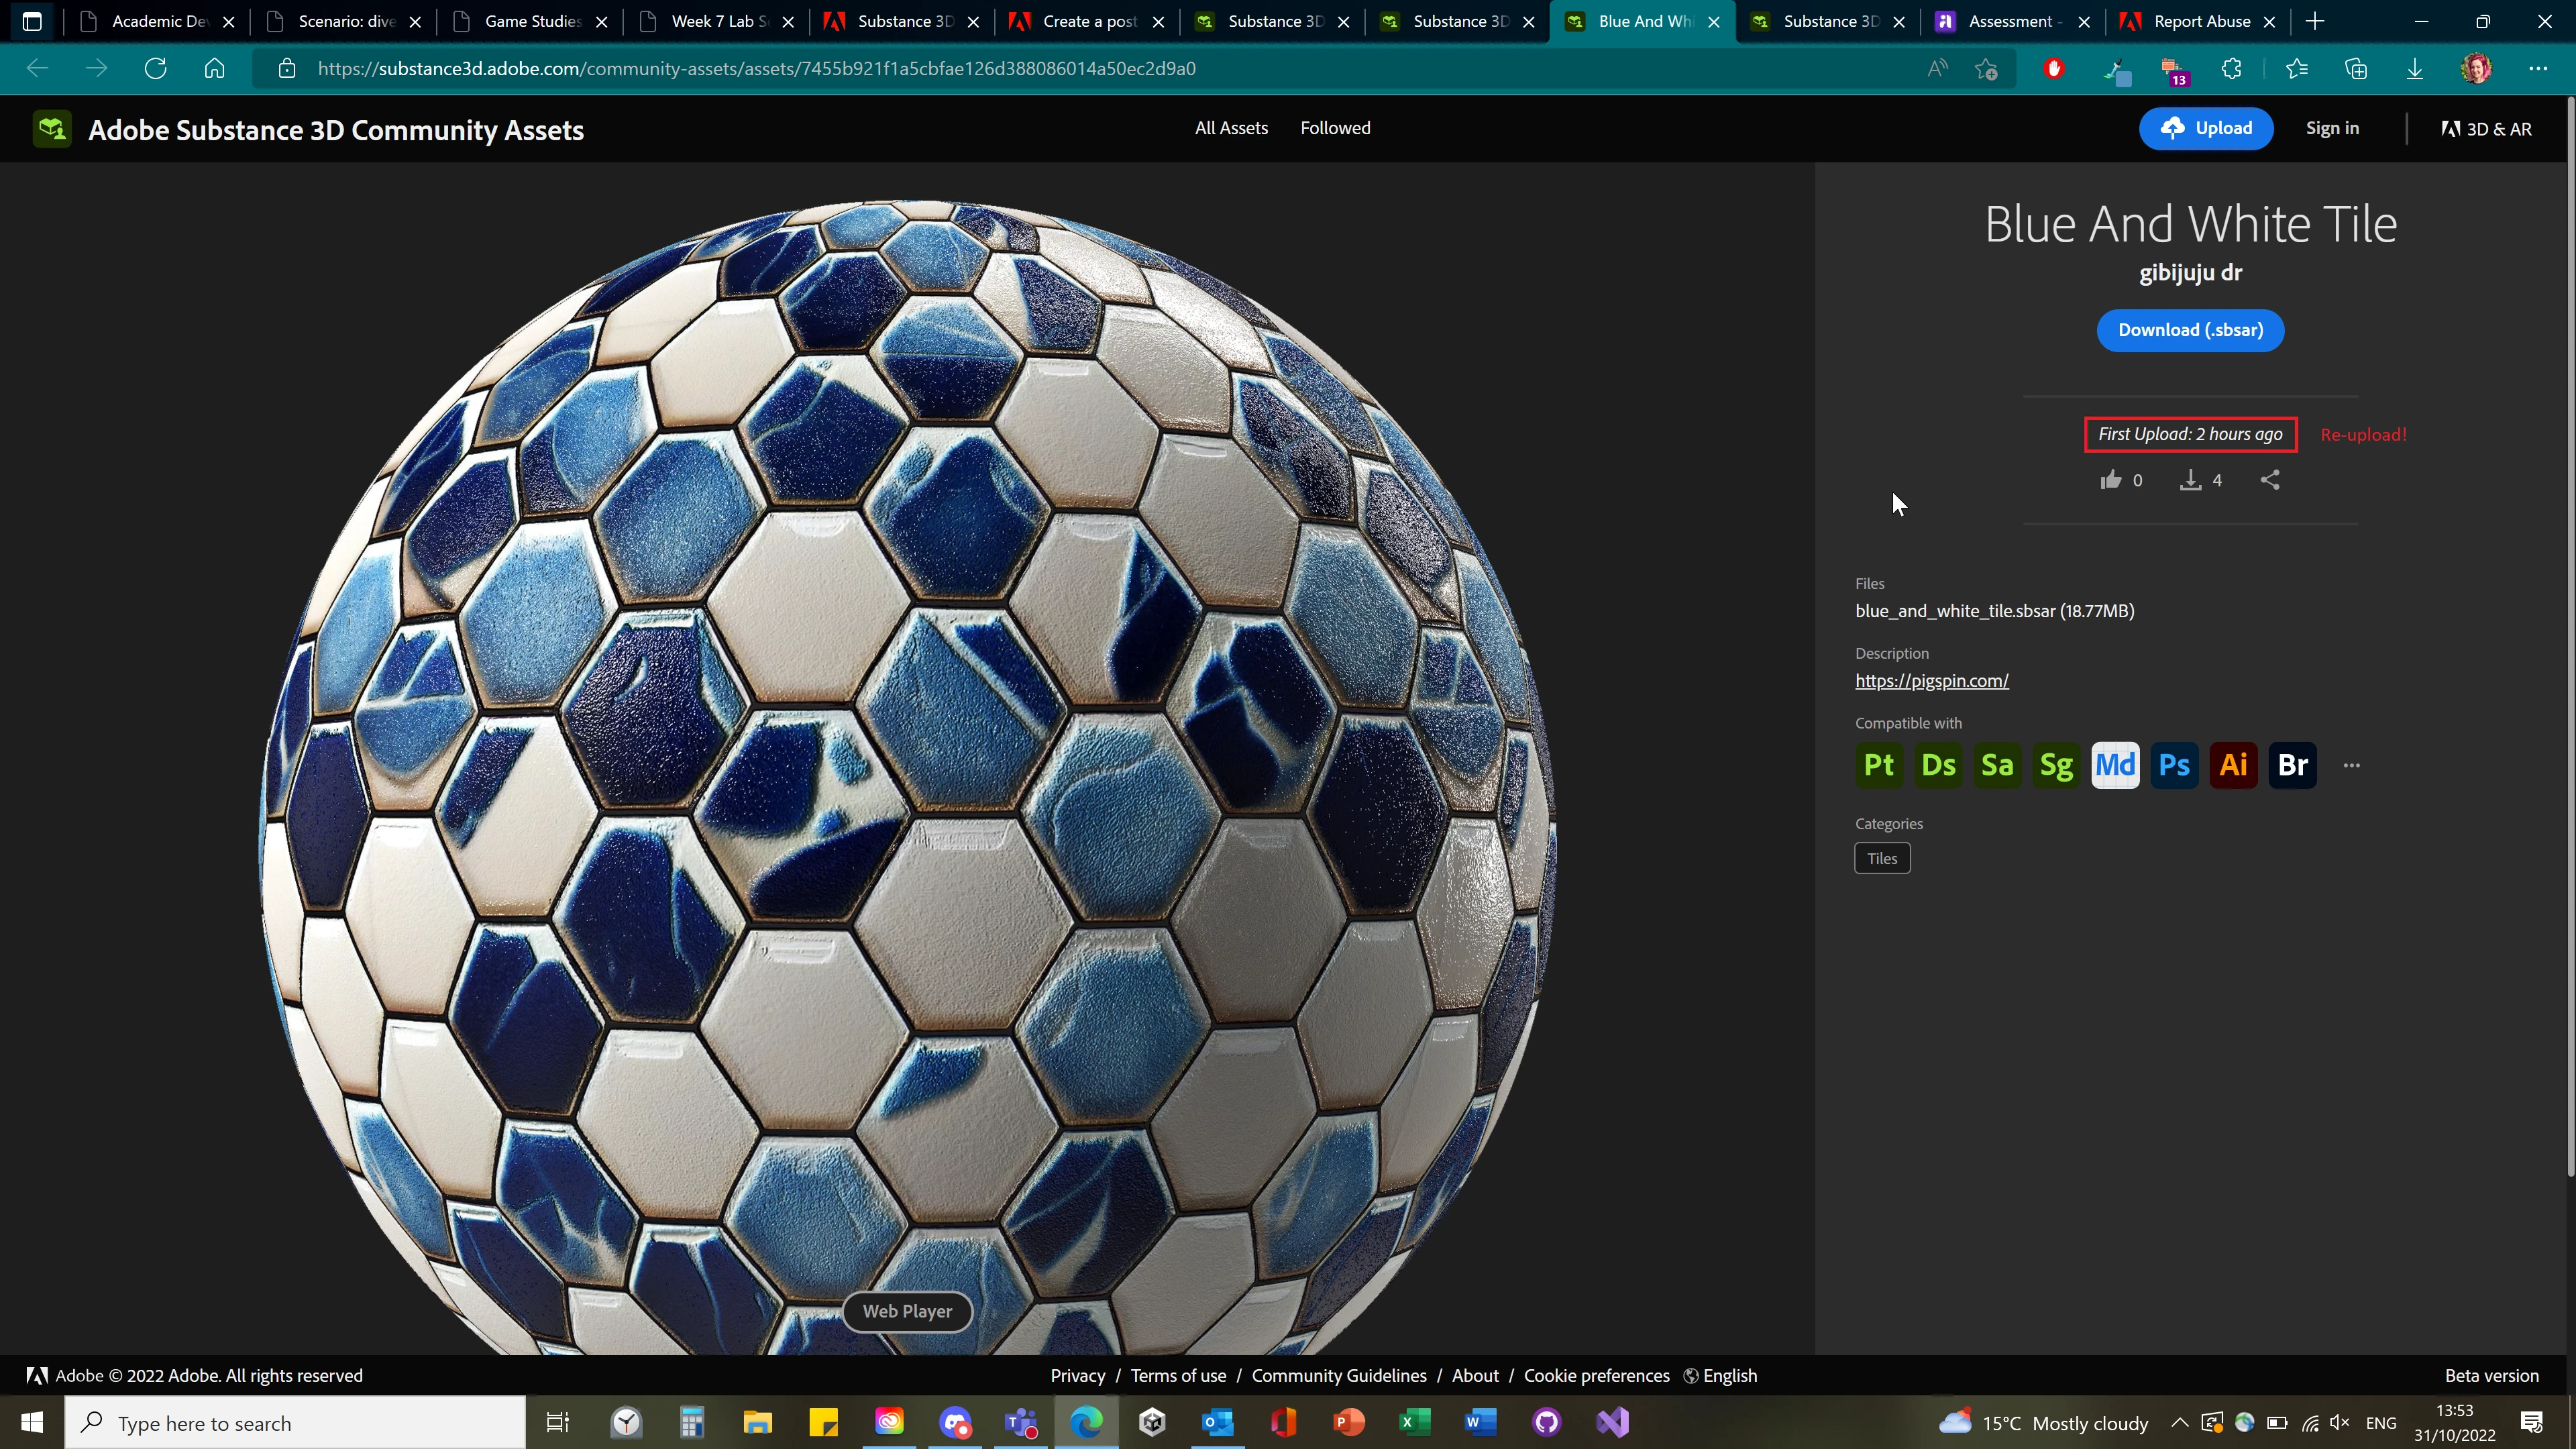This screenshot has height=1449, width=2576.
Task: Select the Substance Sampler Sa icon
Action: click(x=1997, y=765)
